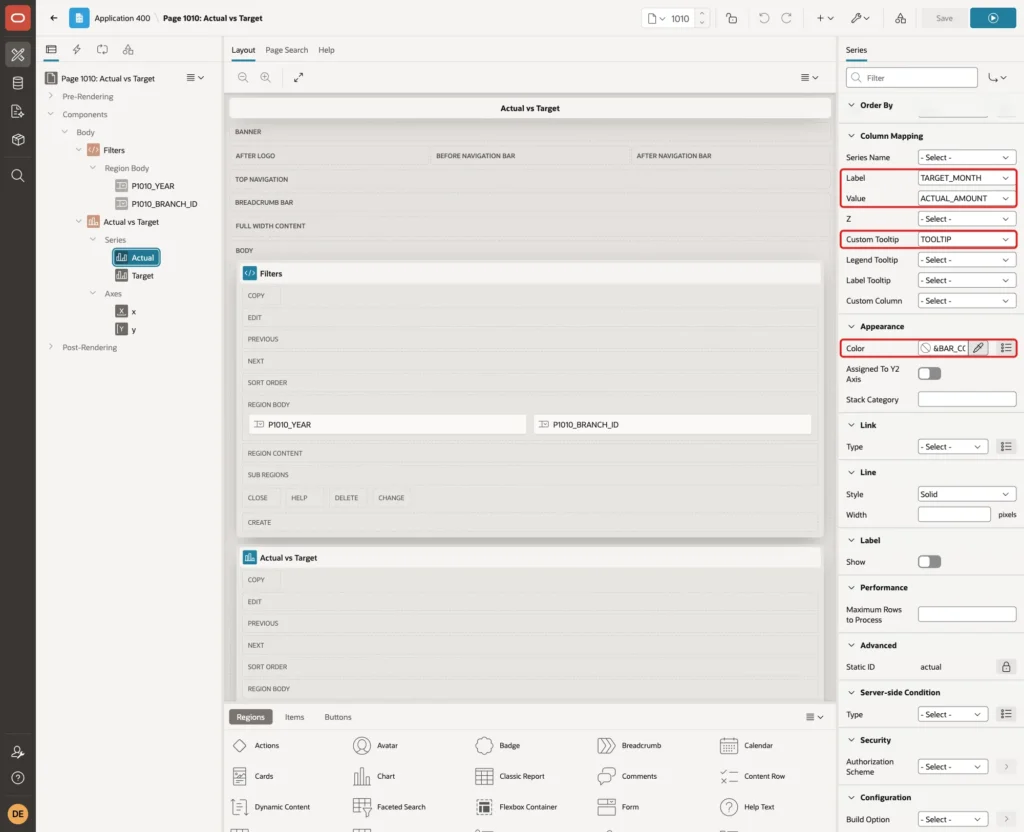The height and width of the screenshot is (832, 1024).
Task: Open the Authorization Scheme dropdown
Action: click(x=953, y=767)
